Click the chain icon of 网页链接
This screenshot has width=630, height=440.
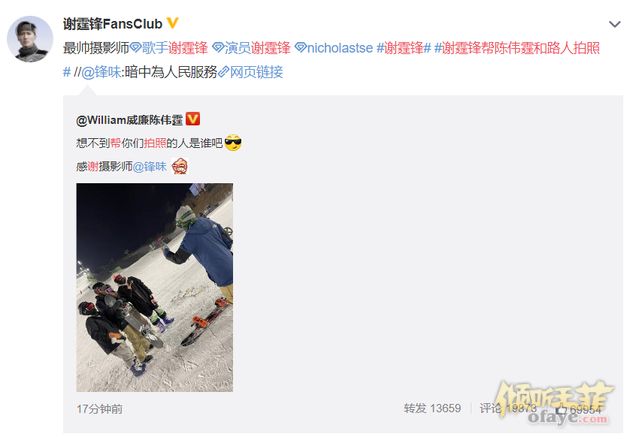click(223, 72)
